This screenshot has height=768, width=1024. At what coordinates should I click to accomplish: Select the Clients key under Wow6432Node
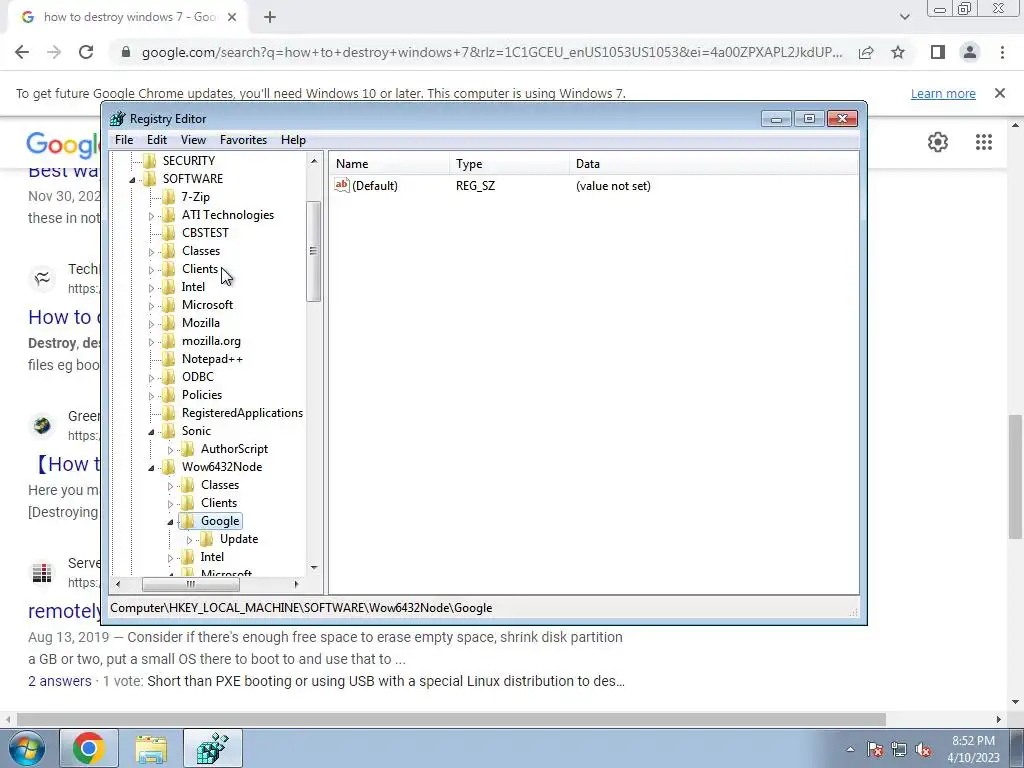click(x=219, y=503)
